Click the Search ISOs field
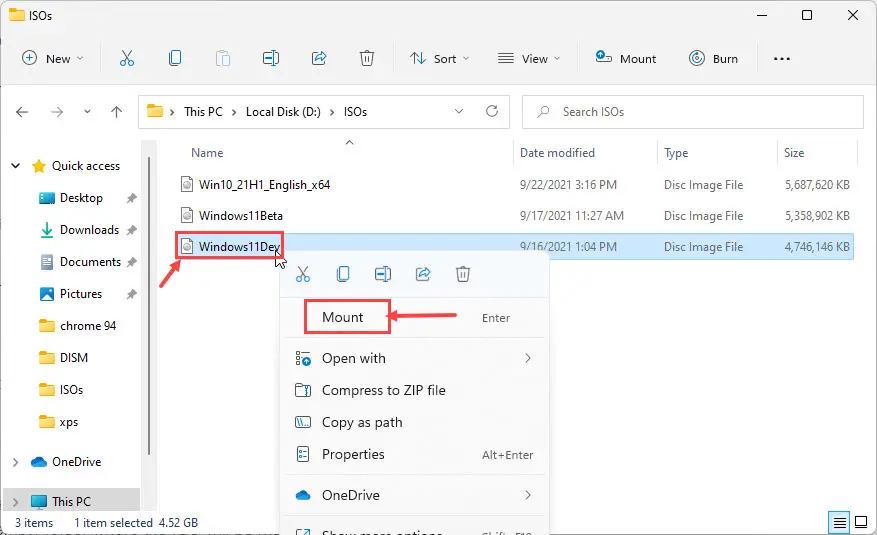 click(x=692, y=112)
